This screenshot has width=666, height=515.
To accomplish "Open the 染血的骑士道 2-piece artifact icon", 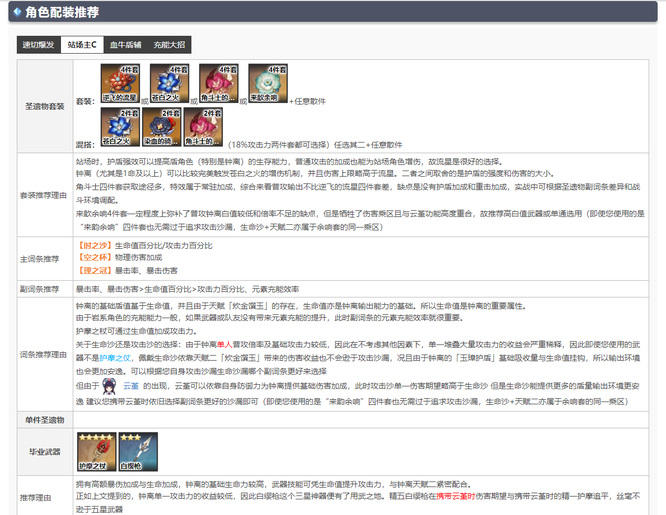I will click(161, 127).
